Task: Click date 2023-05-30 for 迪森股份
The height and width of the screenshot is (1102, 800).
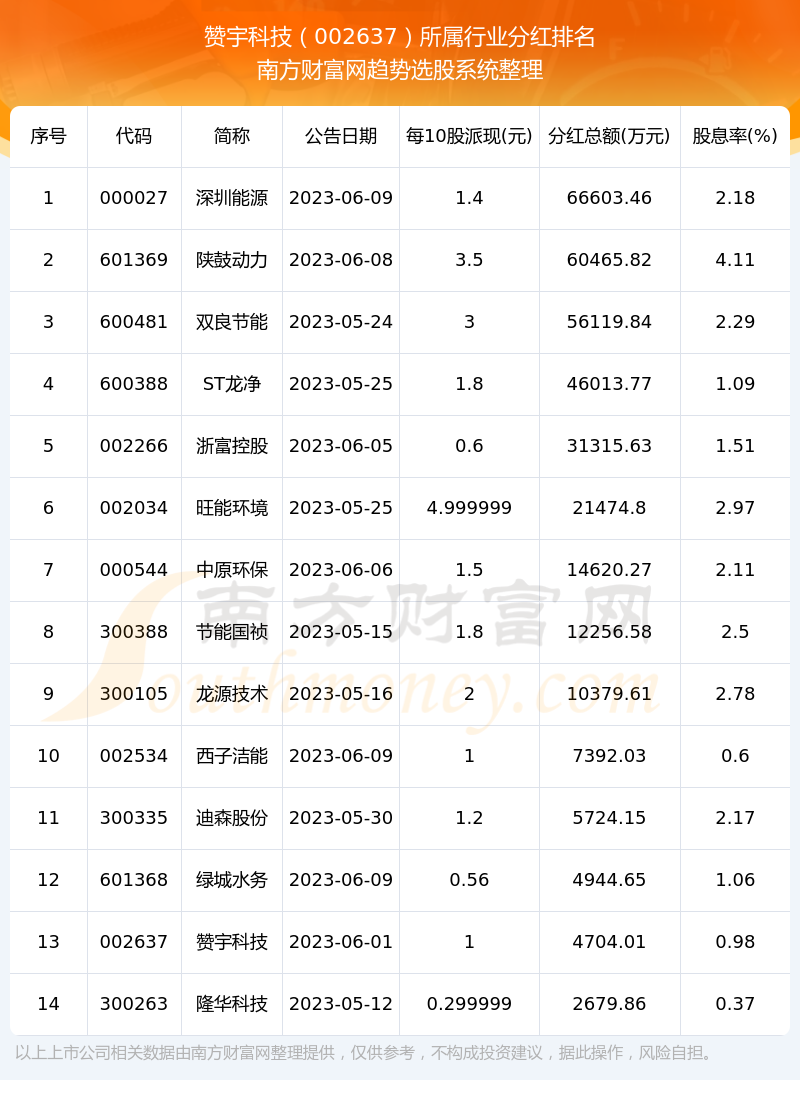Action: click(x=341, y=818)
